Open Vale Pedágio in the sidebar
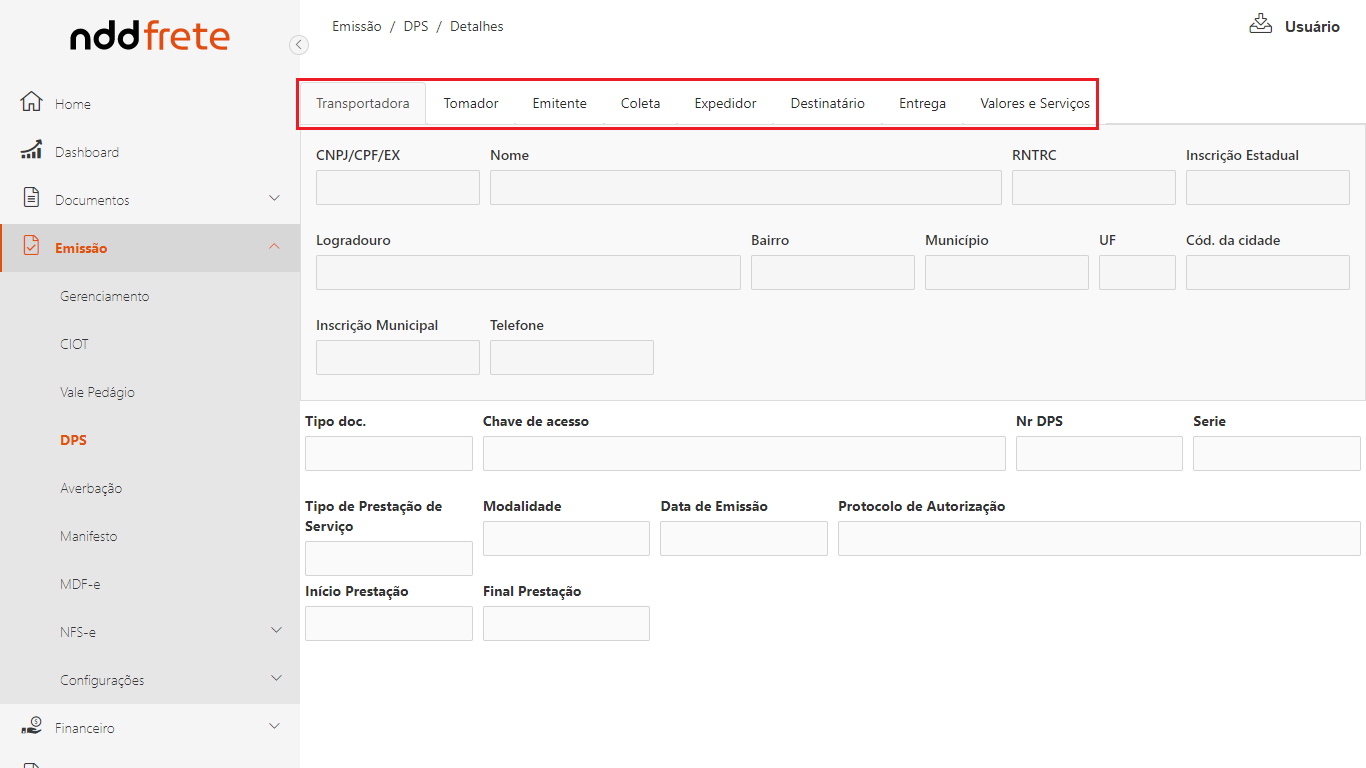 click(x=97, y=392)
